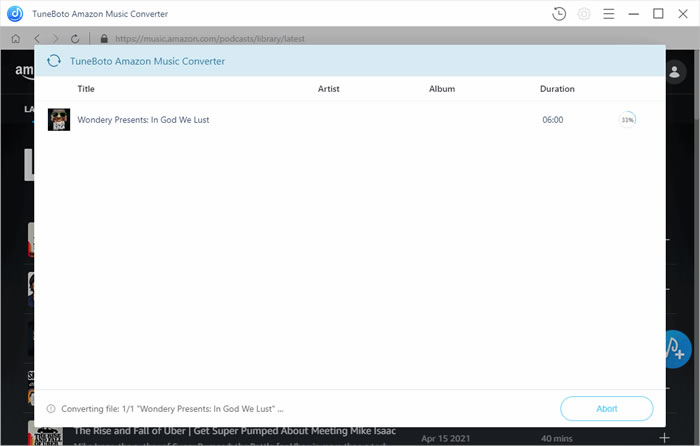700x446 pixels.
Task: Open the conversion history clock icon
Action: point(559,14)
